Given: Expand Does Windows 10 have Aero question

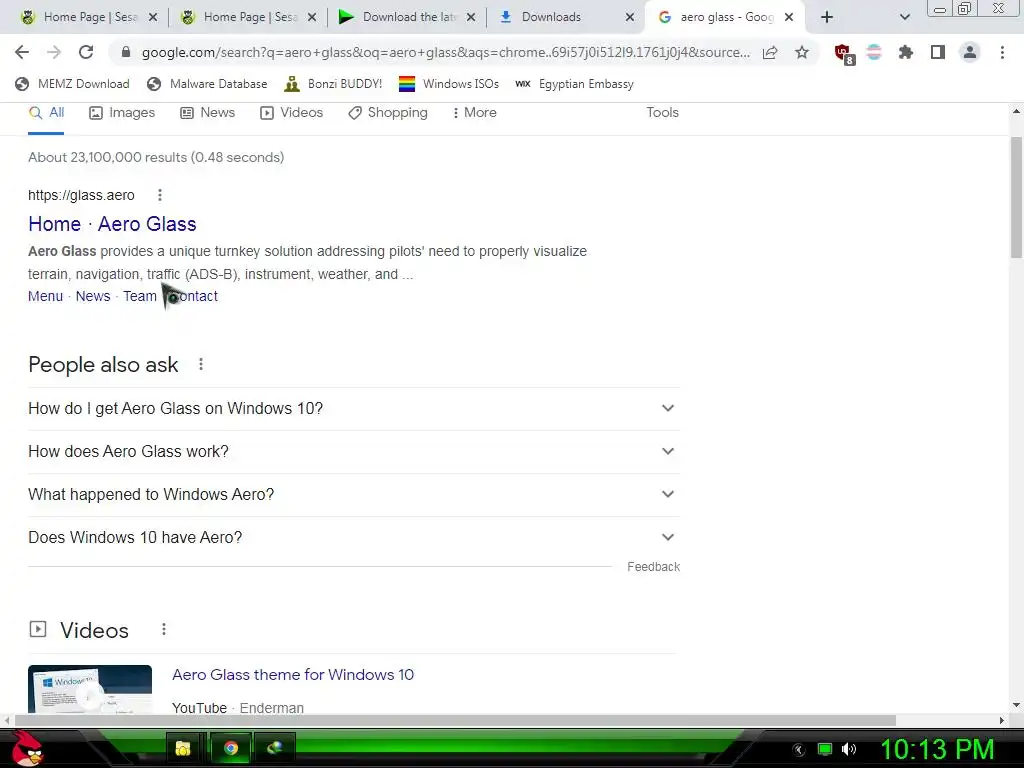Looking at the screenshot, I should (354, 537).
